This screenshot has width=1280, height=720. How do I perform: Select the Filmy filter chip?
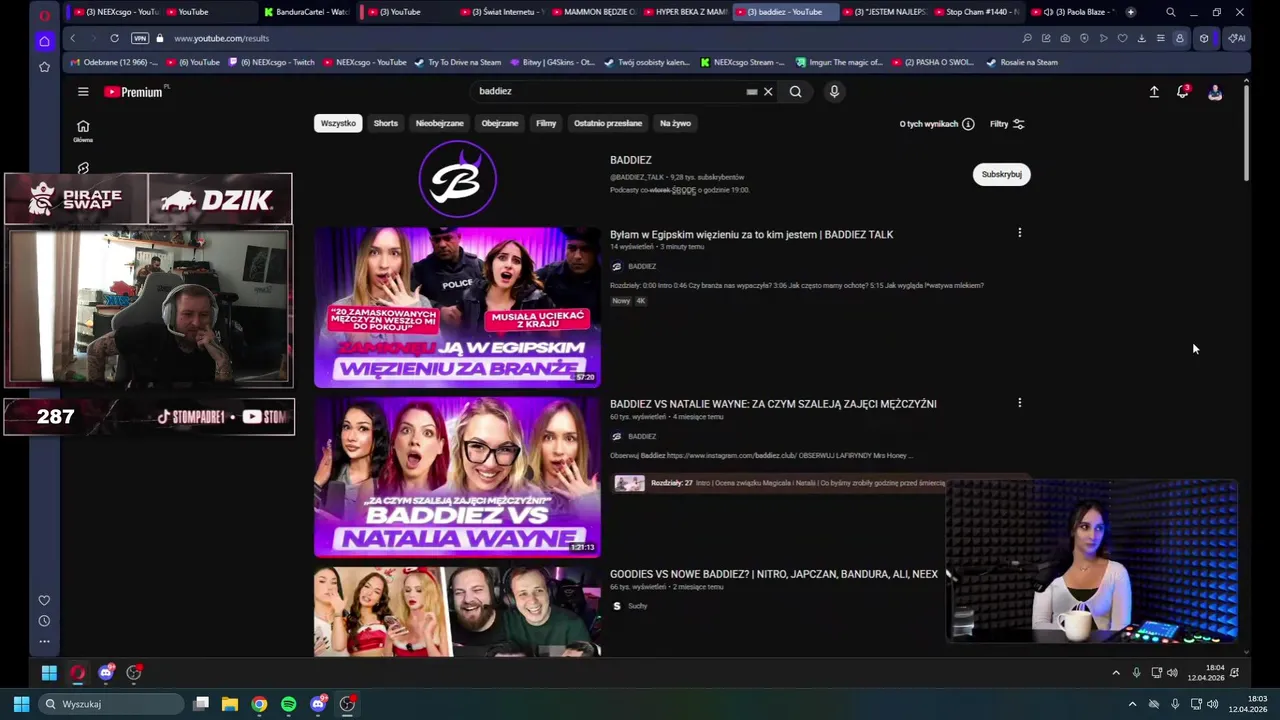(x=546, y=123)
